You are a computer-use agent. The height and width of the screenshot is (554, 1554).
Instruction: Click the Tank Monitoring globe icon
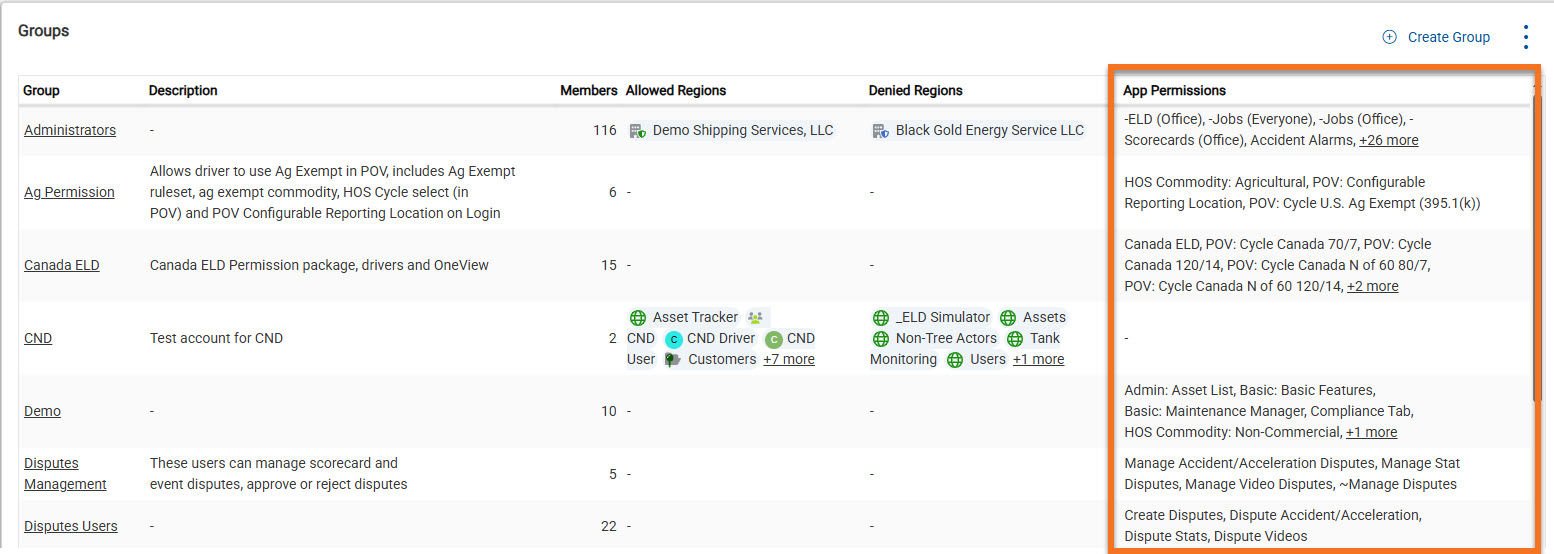pyautogui.click(x=1015, y=339)
